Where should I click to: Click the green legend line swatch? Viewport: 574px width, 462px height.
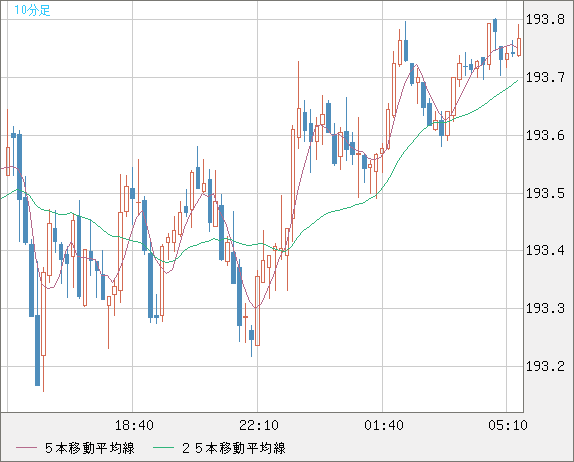click(x=163, y=448)
